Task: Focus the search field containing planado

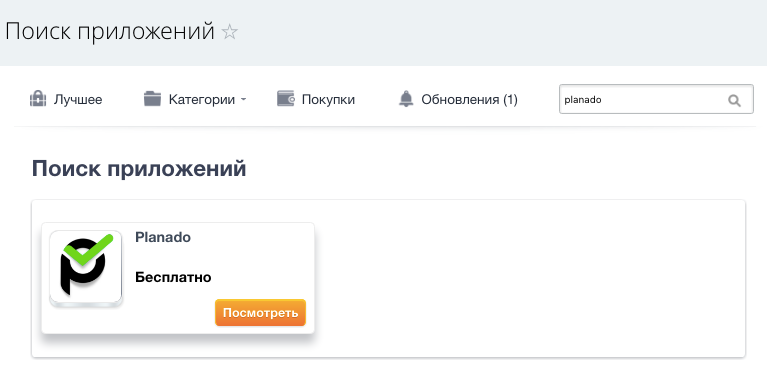Action: point(656,99)
